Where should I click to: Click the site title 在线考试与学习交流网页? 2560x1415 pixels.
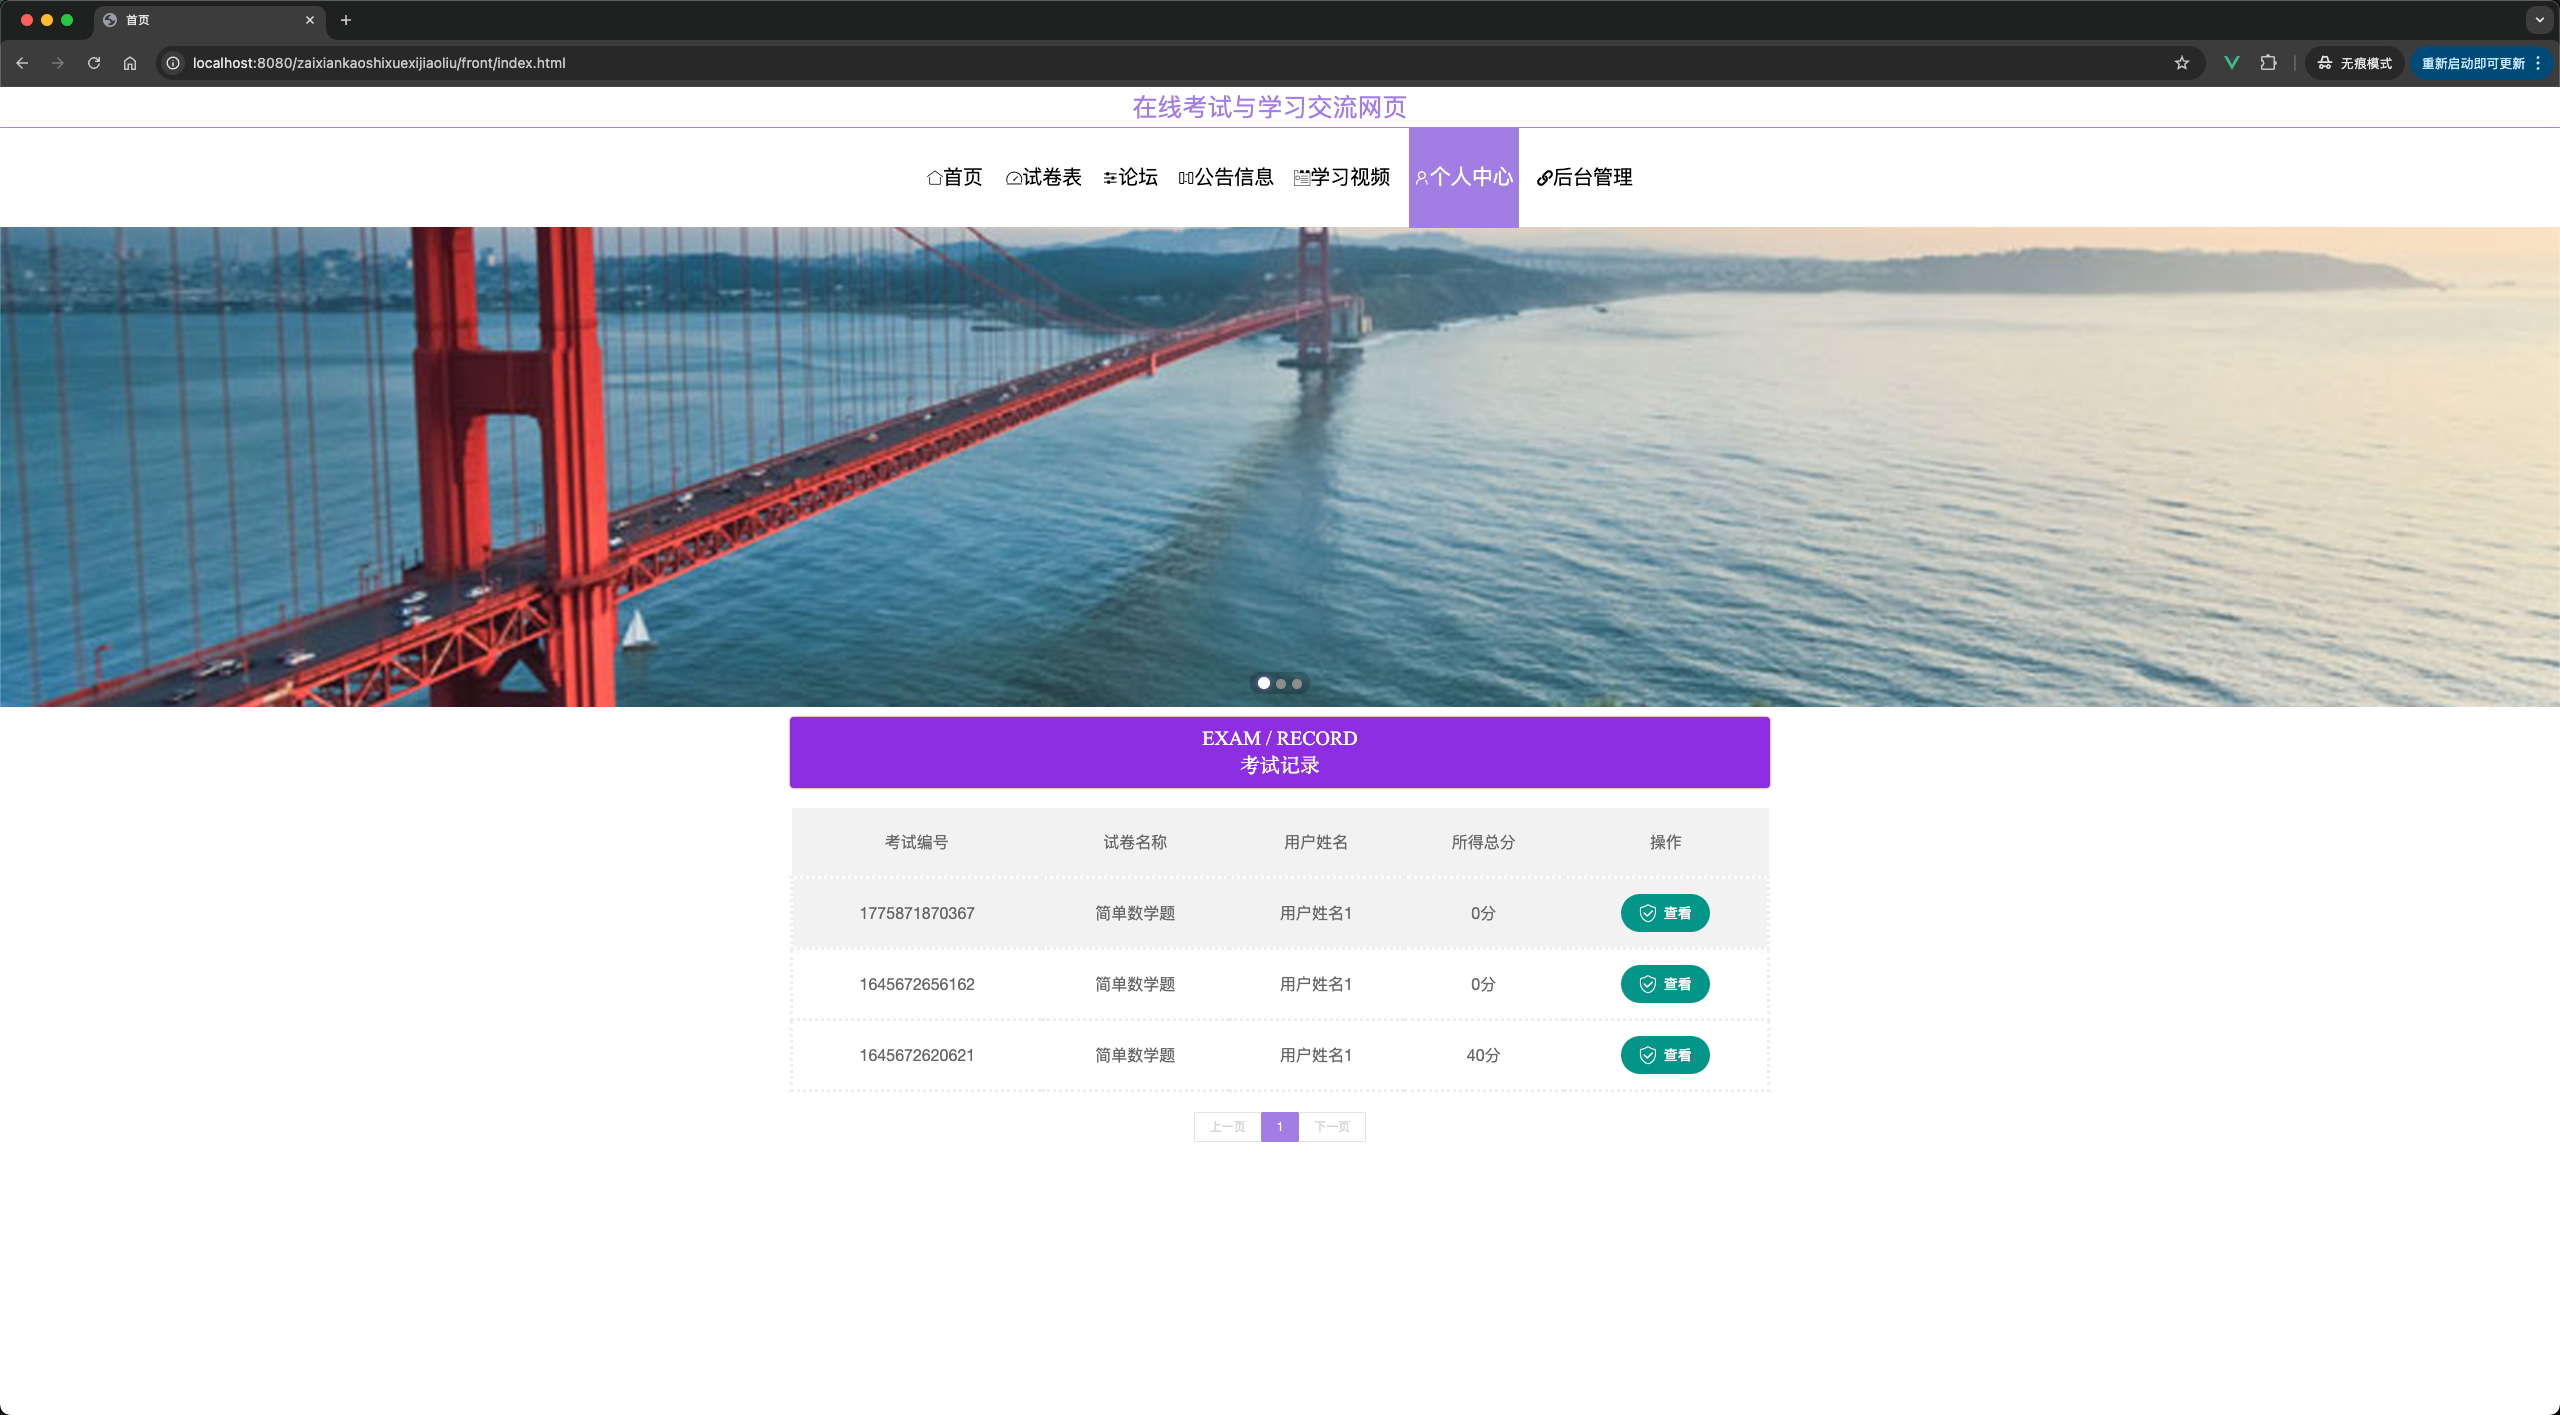point(1269,107)
